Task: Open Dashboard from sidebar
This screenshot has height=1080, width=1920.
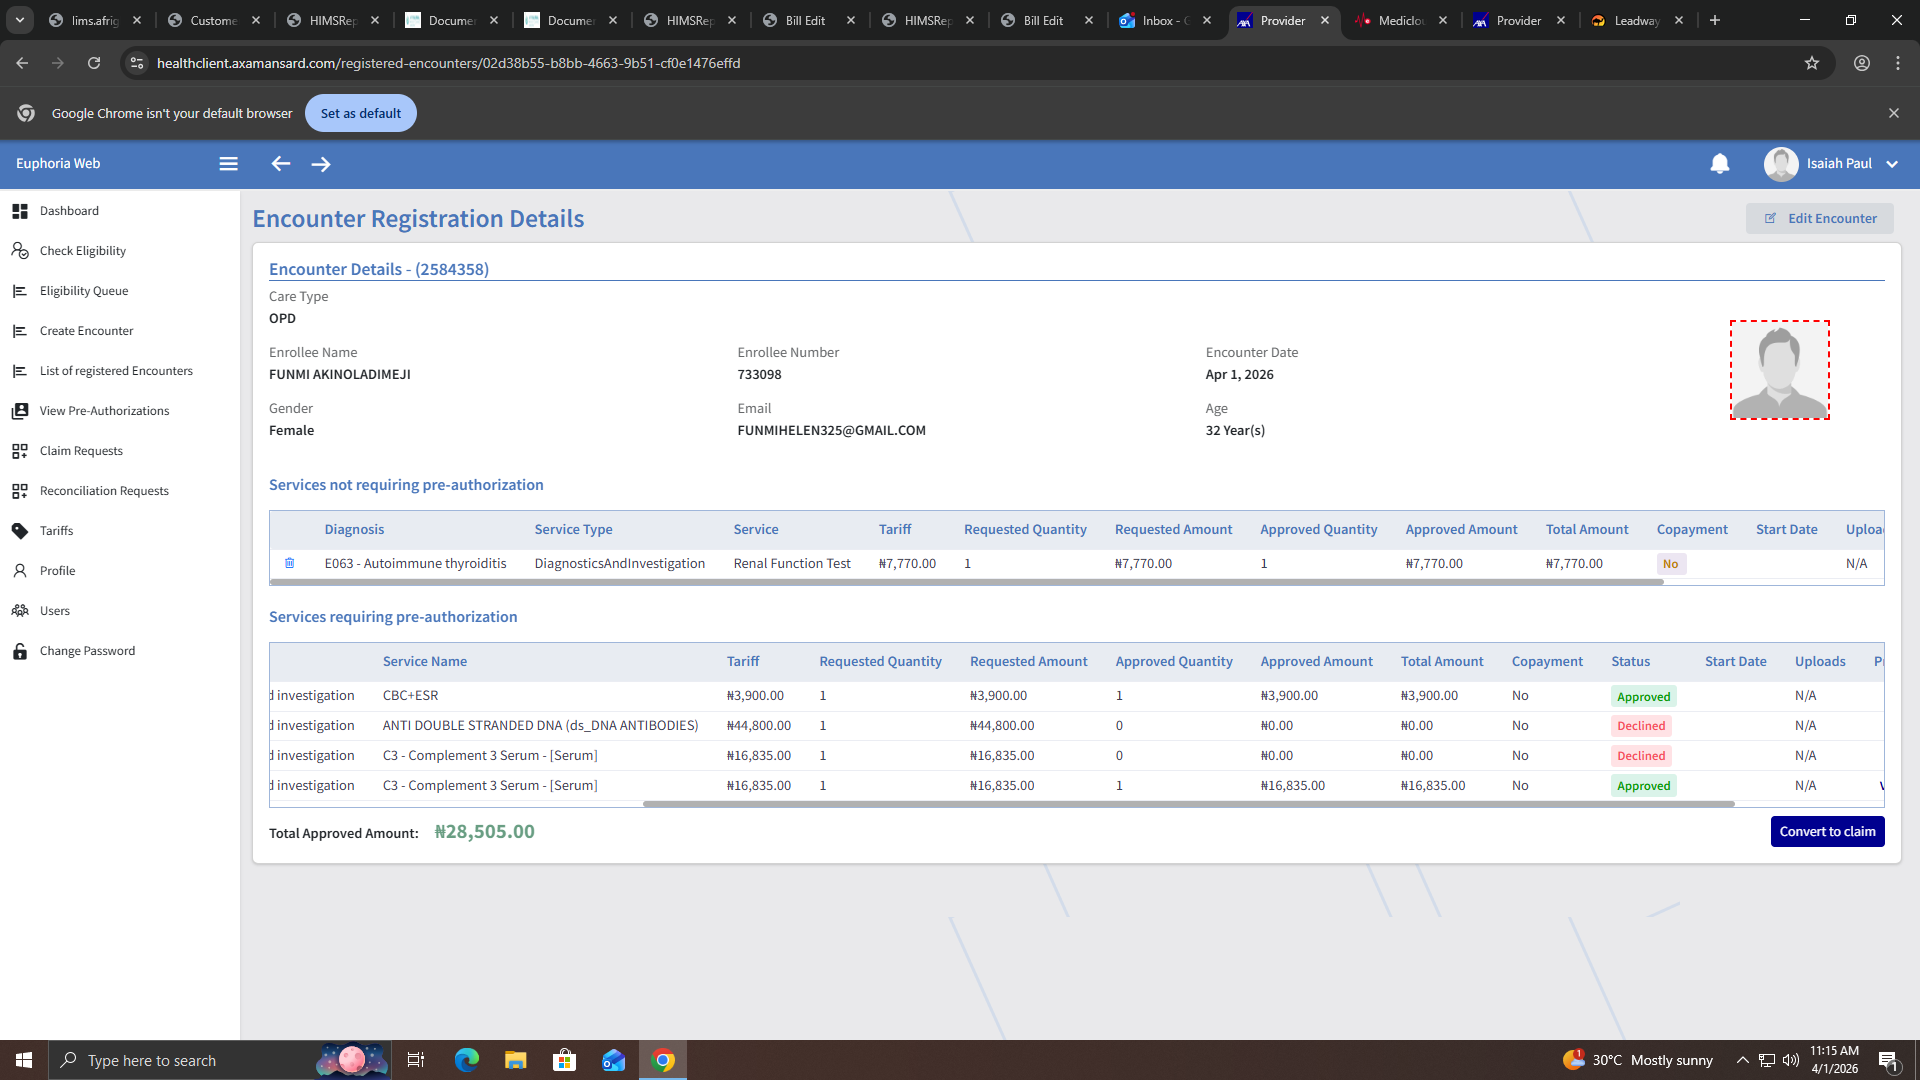Action: (x=69, y=211)
